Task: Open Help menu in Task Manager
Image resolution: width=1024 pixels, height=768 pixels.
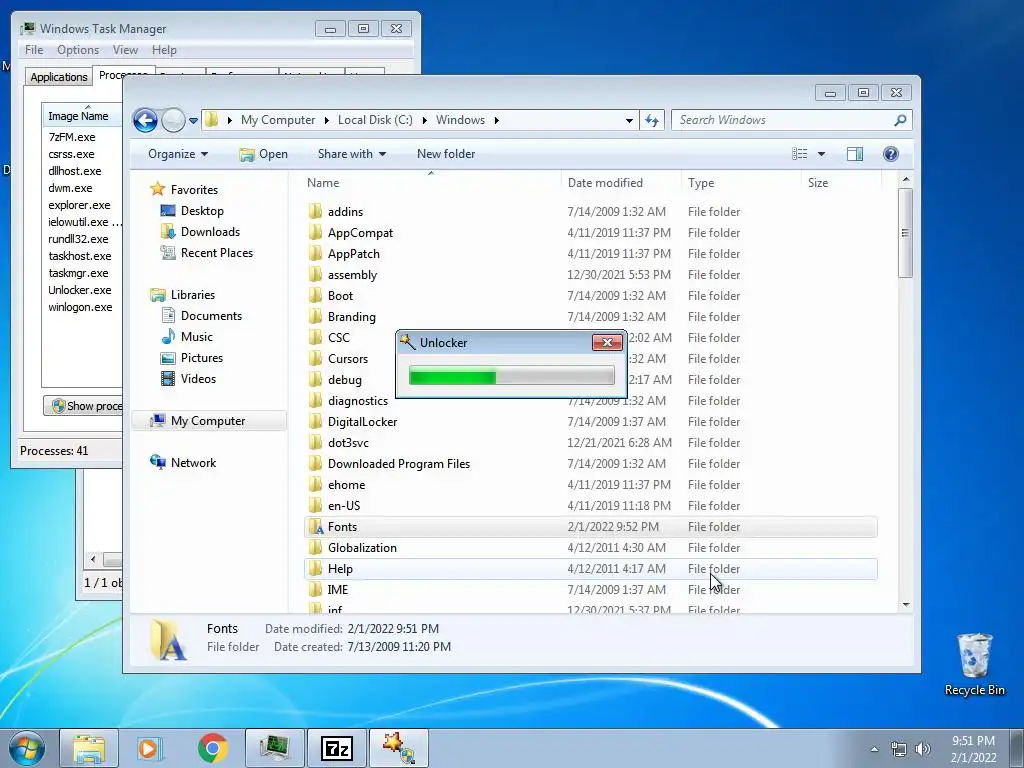Action: [164, 50]
